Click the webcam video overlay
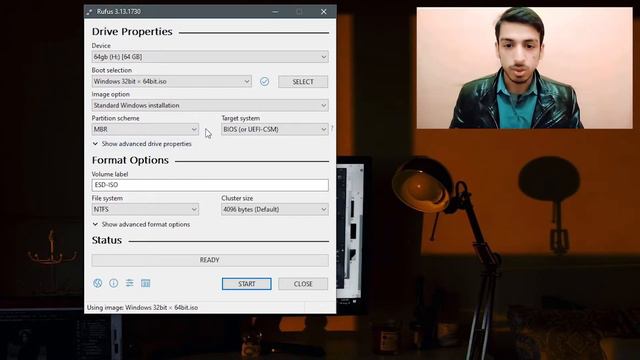Screen dimensions: 640x360 [x=524, y=68]
